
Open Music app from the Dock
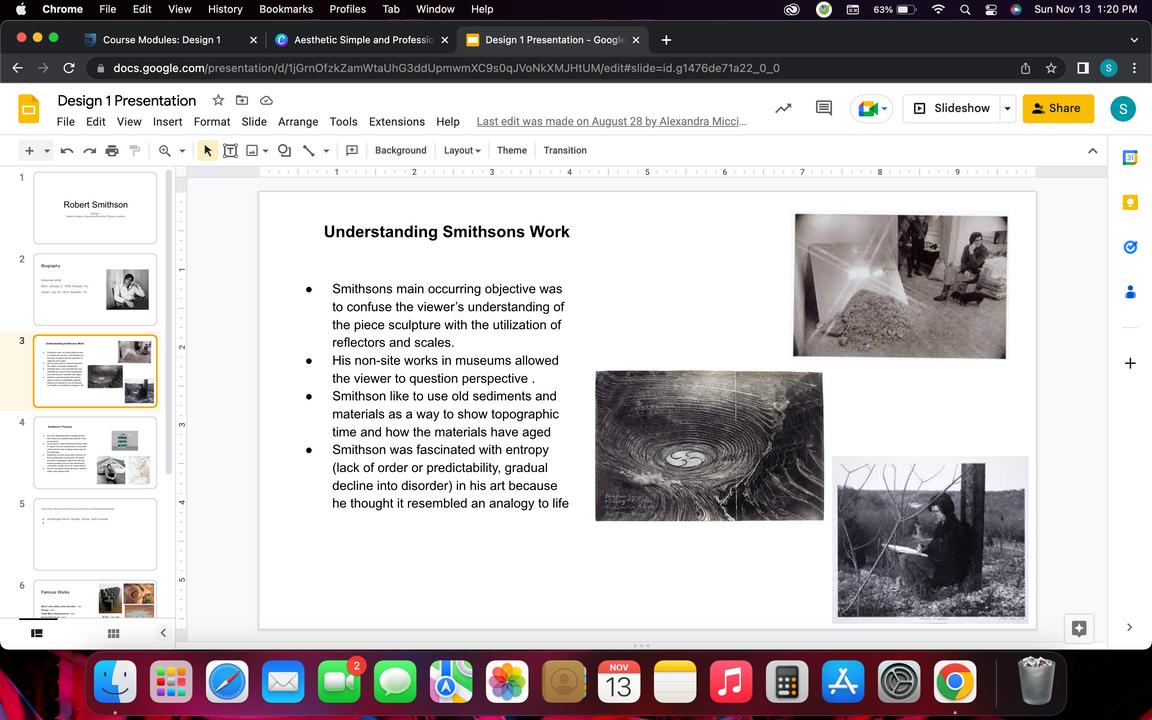pos(730,683)
